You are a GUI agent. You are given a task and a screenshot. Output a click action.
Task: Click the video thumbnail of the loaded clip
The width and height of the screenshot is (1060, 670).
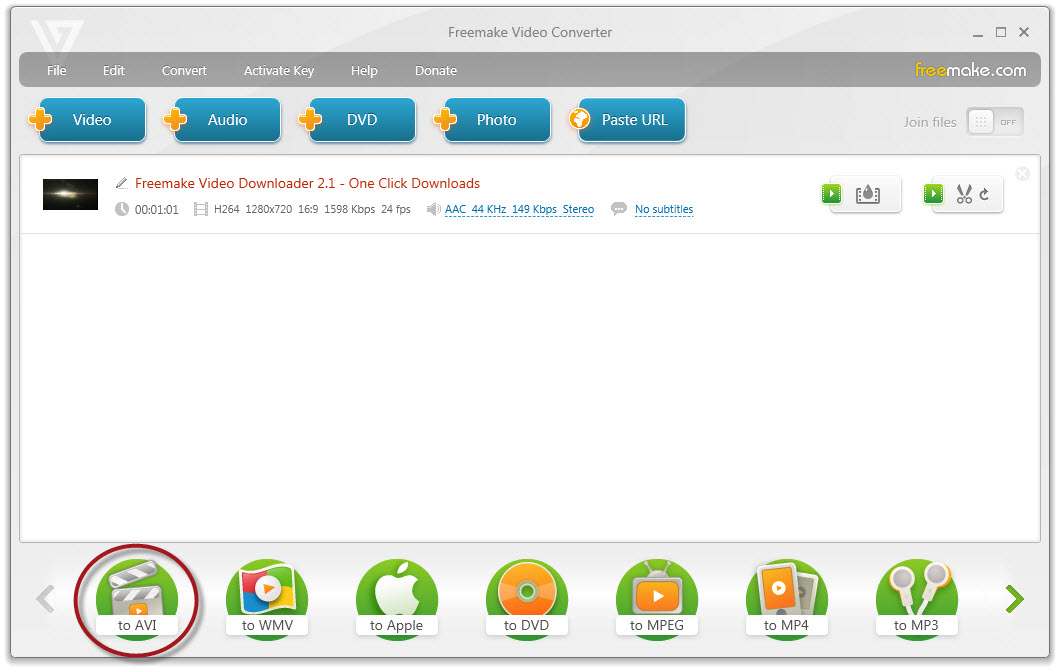point(70,194)
